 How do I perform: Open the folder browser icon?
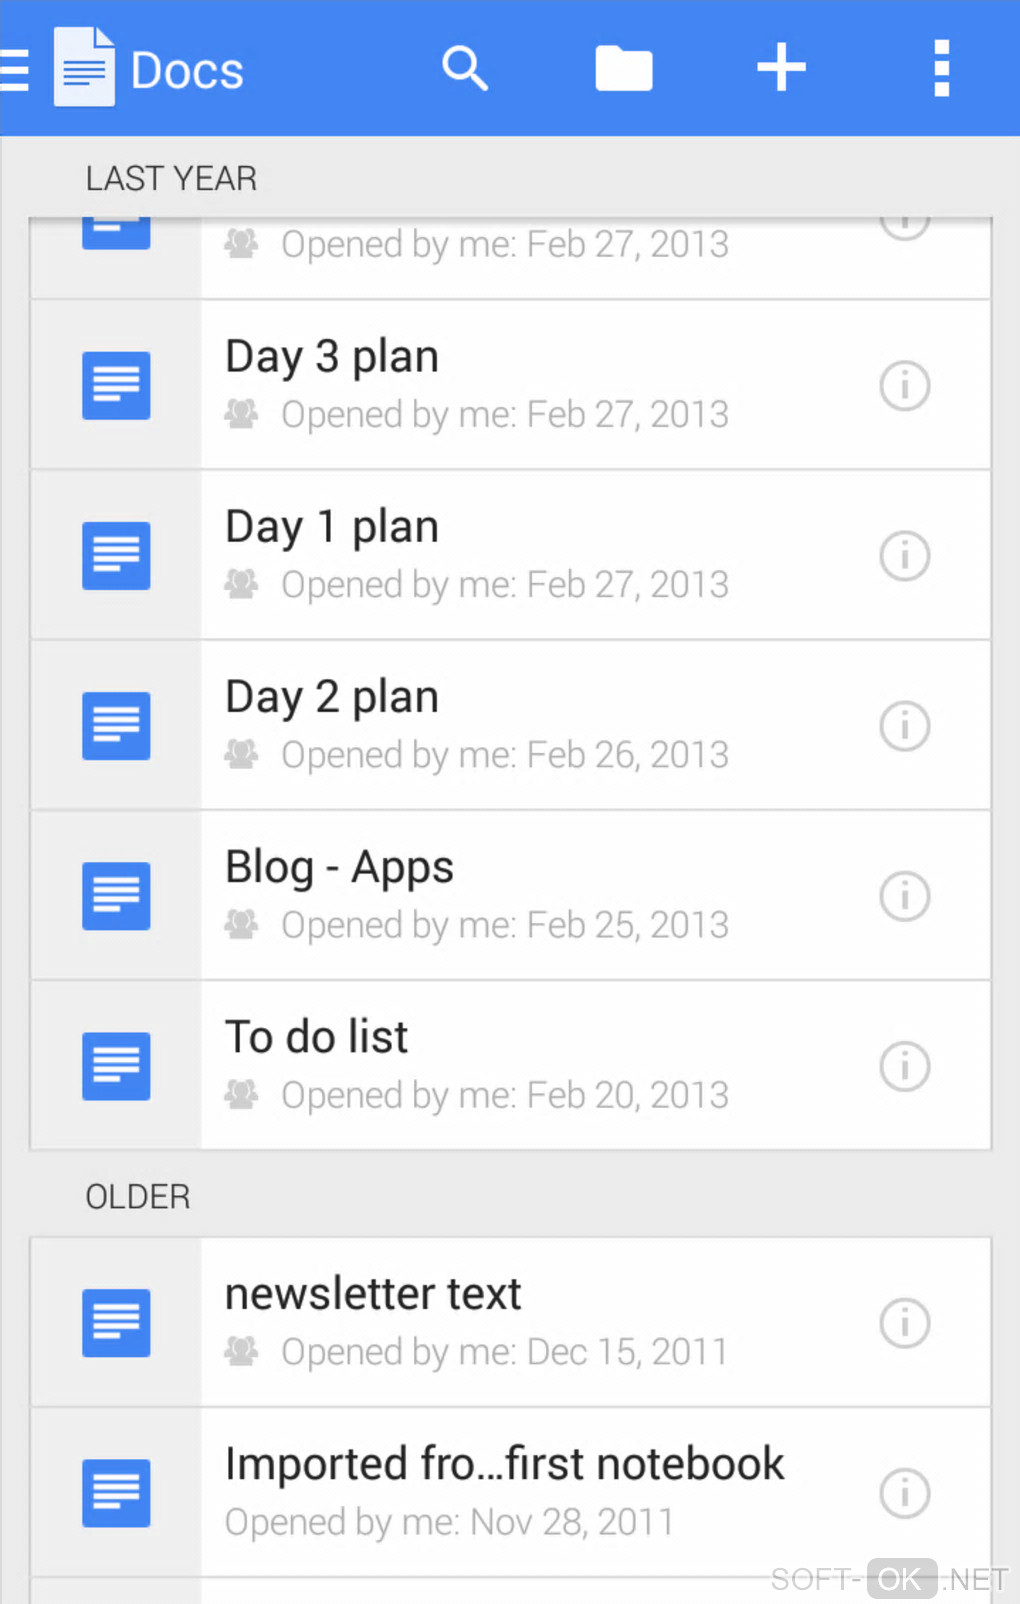click(x=623, y=69)
